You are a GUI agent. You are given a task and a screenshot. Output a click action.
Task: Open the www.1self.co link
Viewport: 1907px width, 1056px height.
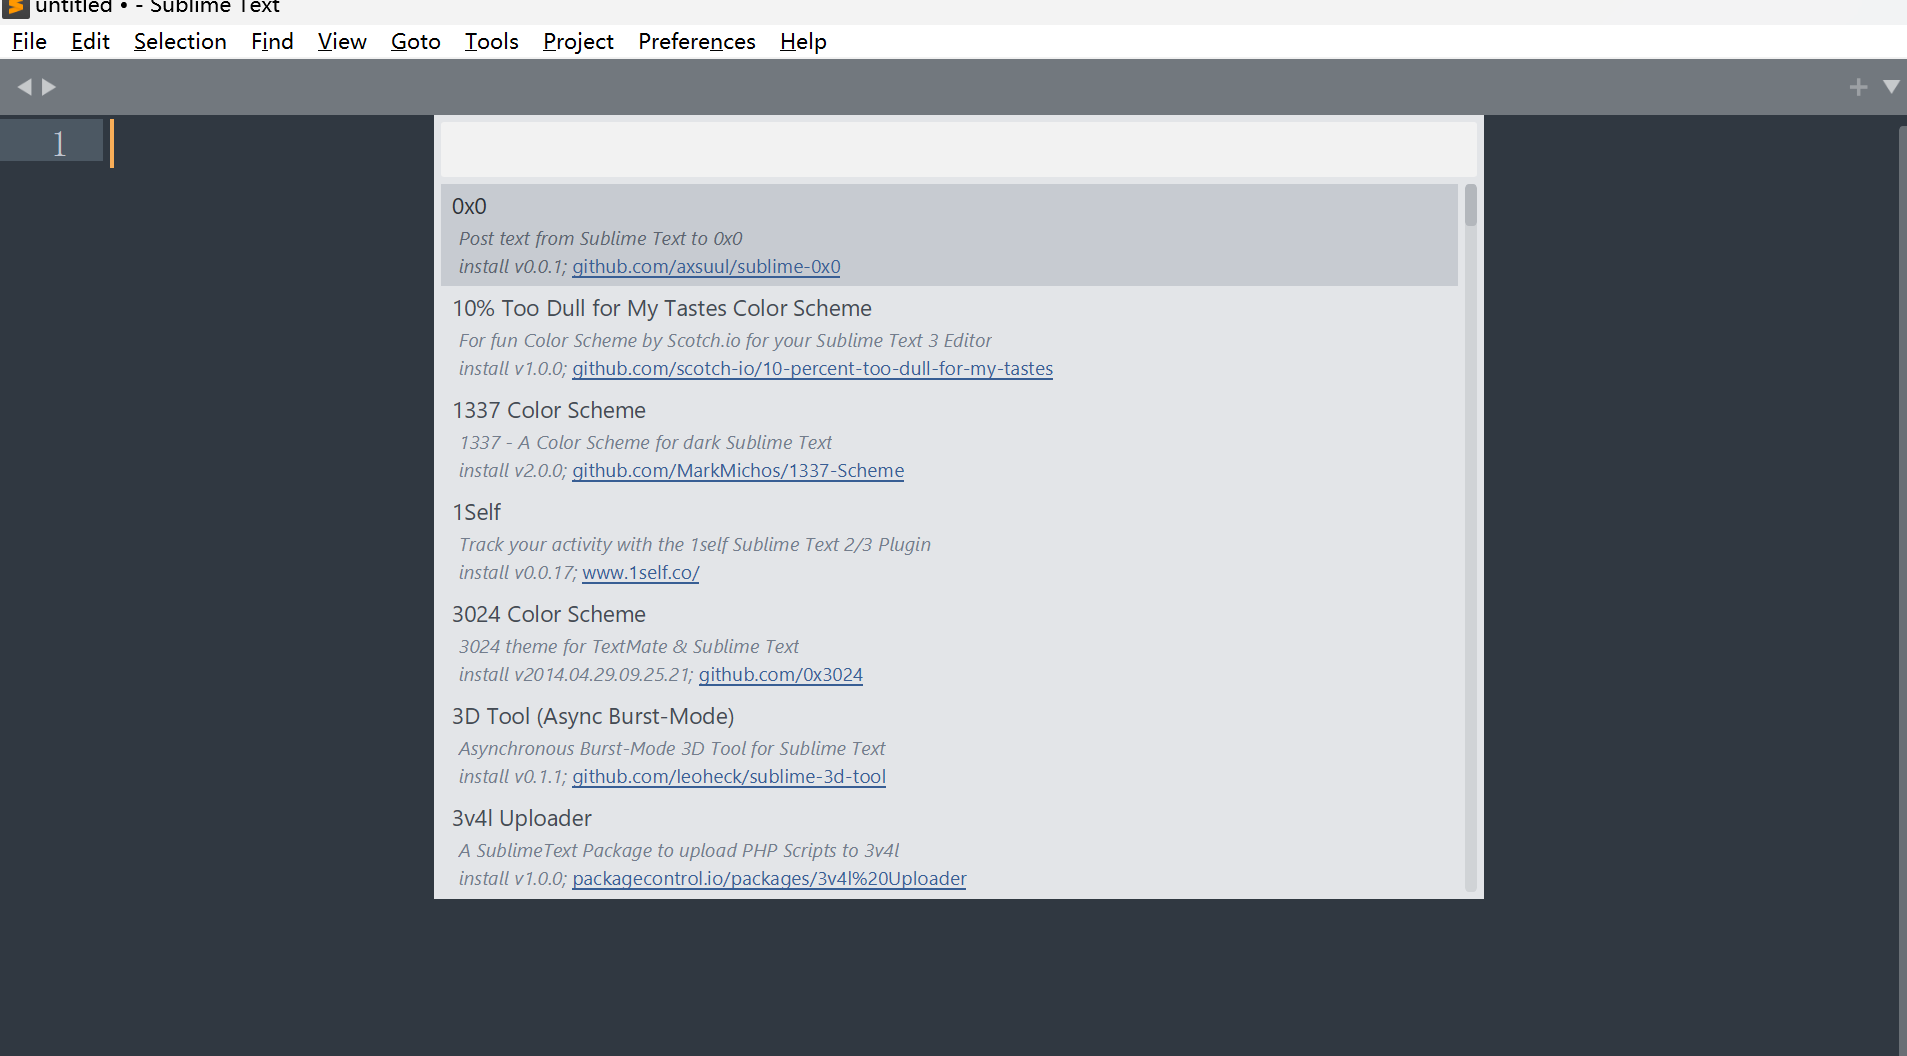click(640, 573)
